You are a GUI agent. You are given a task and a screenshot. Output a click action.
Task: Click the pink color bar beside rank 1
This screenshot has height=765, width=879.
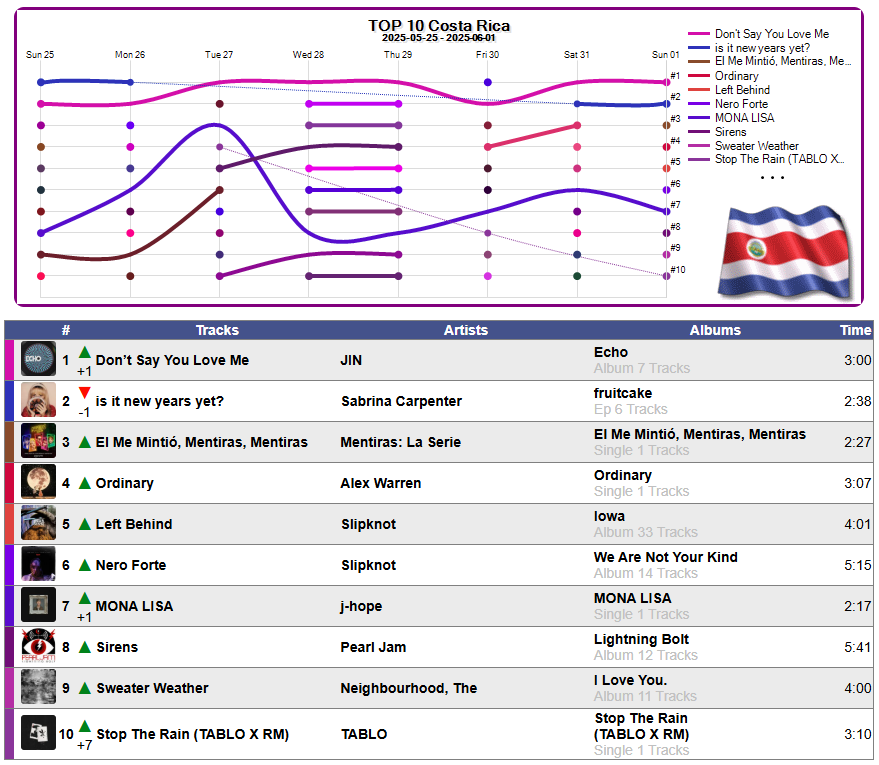9,360
